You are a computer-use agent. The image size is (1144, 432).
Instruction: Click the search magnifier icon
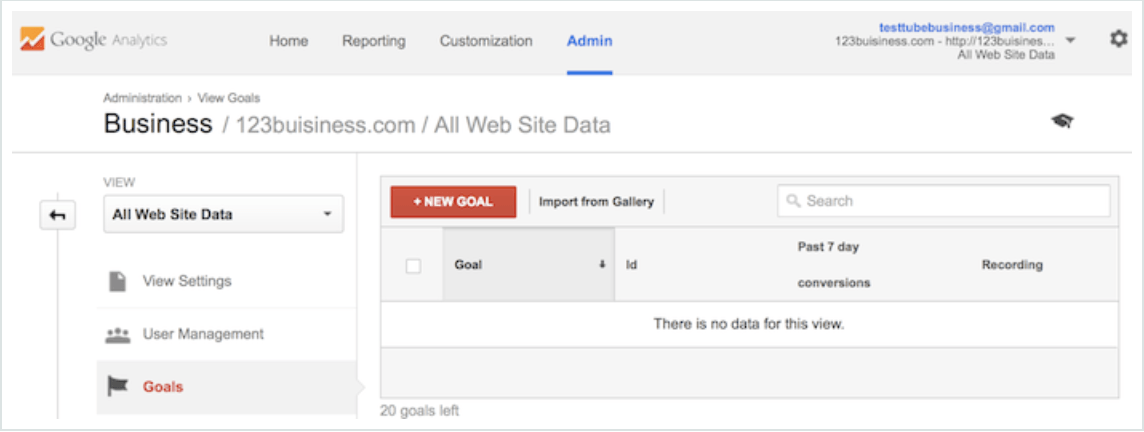coord(794,201)
